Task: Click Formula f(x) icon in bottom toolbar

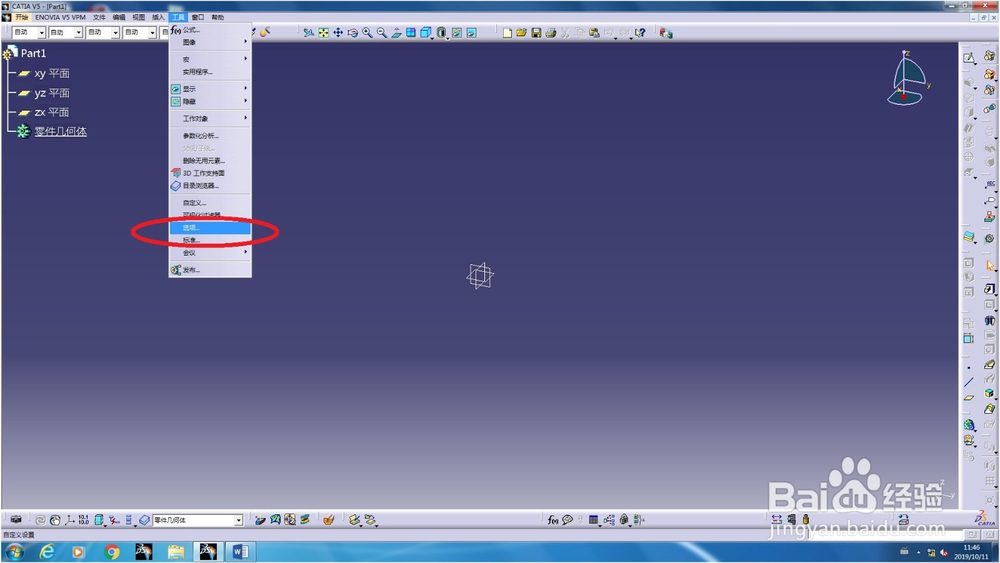Action: pyautogui.click(x=553, y=520)
